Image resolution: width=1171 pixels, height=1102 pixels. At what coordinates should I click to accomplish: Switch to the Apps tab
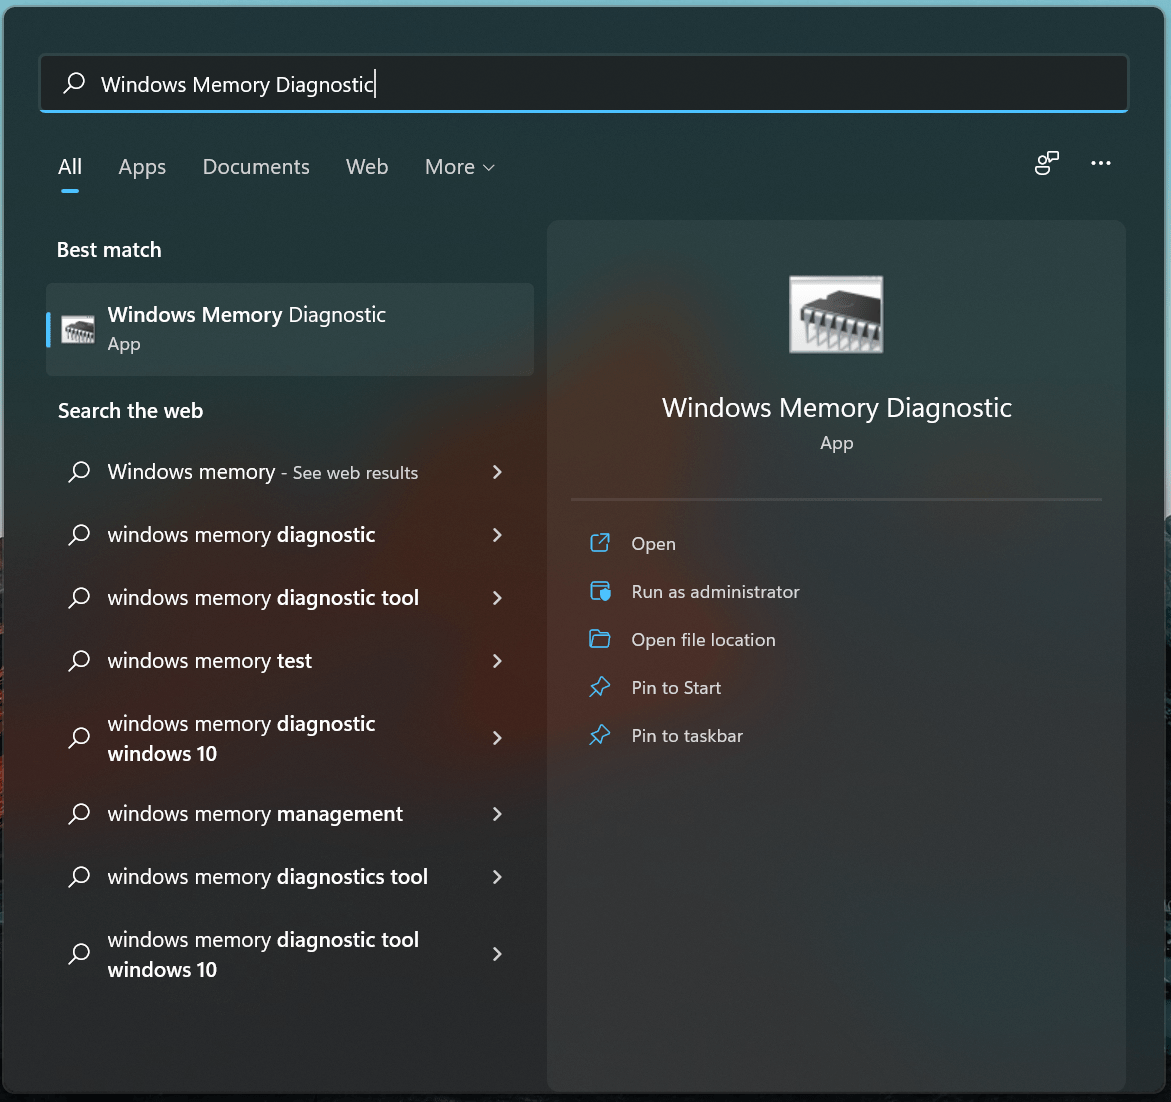tap(141, 167)
